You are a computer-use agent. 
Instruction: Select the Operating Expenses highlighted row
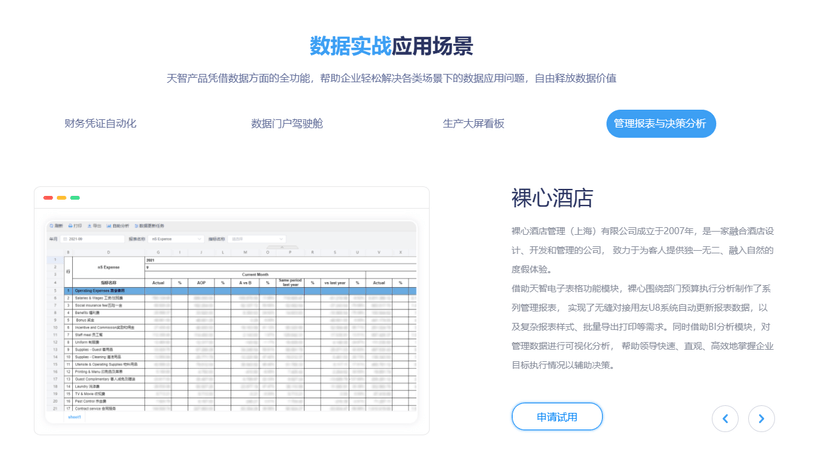point(240,290)
